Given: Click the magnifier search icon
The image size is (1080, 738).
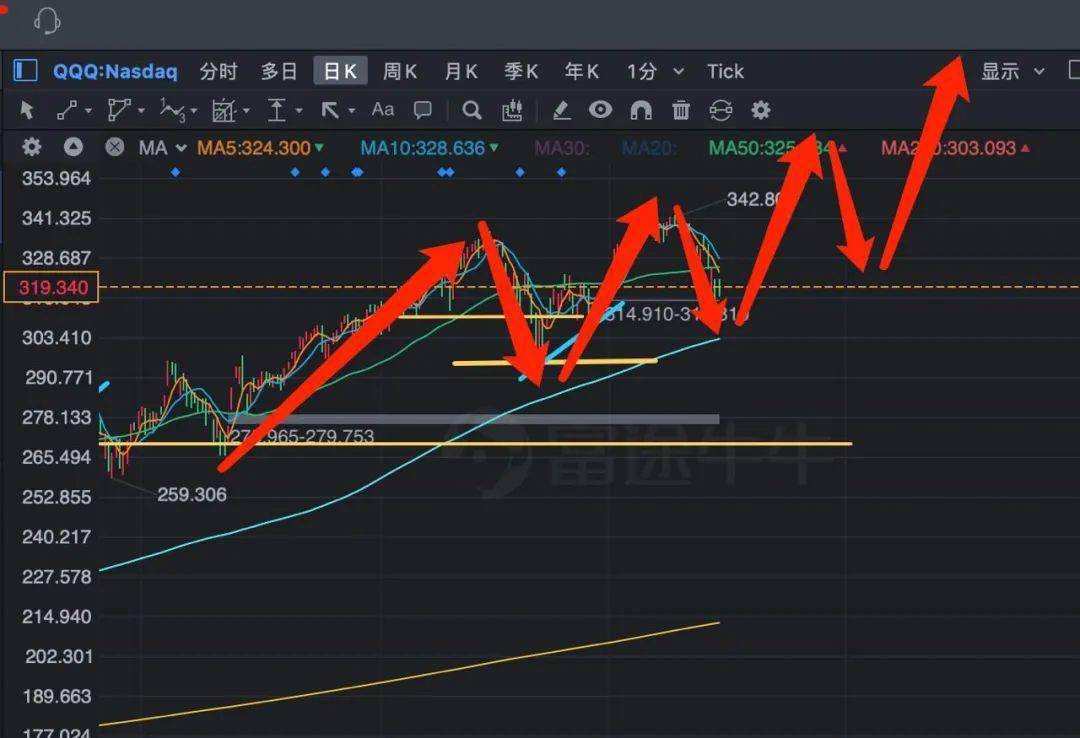Looking at the screenshot, I should tap(471, 110).
